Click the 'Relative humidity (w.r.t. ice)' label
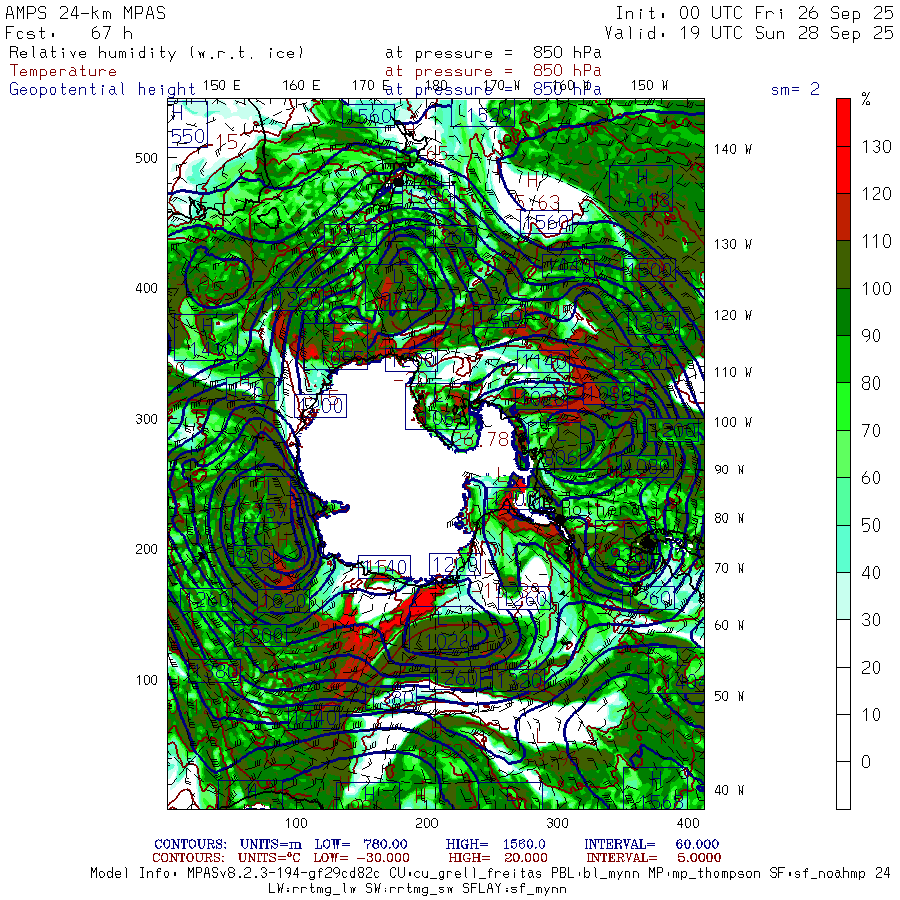Screen dimensions: 900x900 tap(156, 53)
